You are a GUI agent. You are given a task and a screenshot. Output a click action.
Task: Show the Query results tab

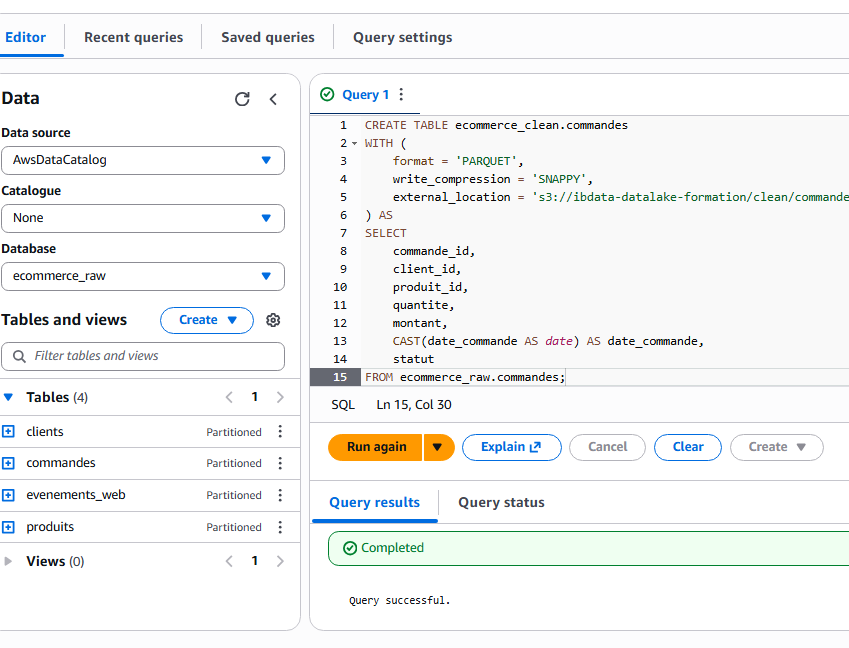tap(375, 502)
